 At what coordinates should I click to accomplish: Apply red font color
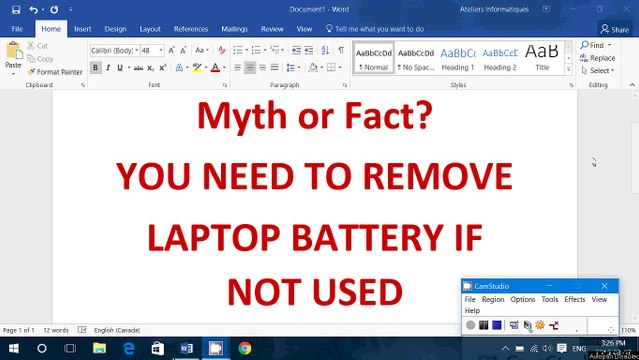[216, 68]
